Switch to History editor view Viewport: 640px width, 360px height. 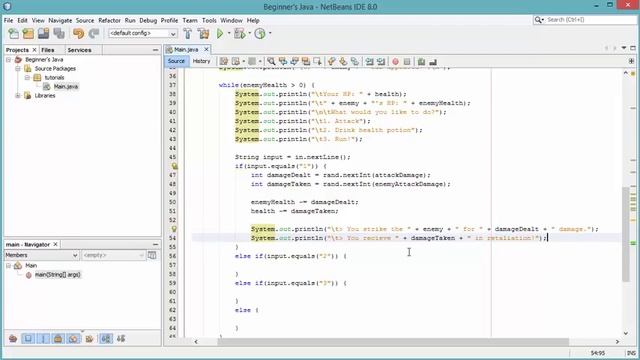(x=201, y=61)
